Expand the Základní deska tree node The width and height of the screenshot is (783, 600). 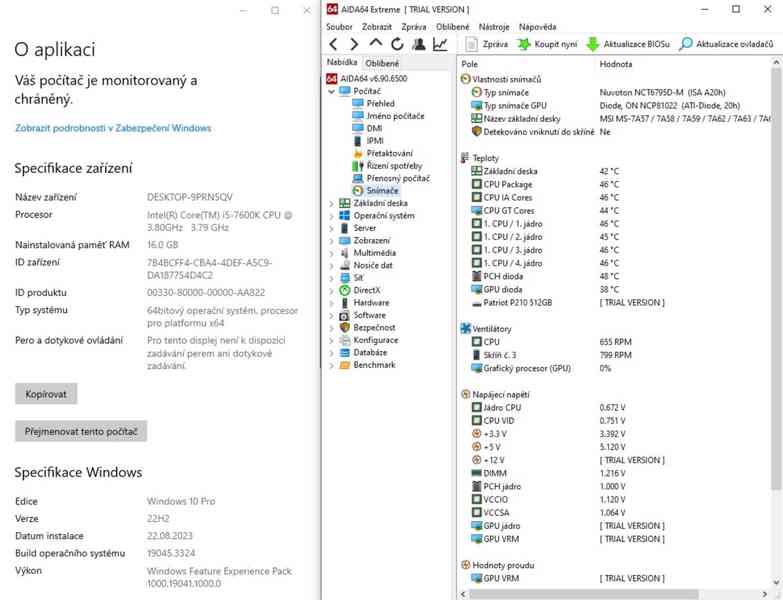(x=332, y=204)
